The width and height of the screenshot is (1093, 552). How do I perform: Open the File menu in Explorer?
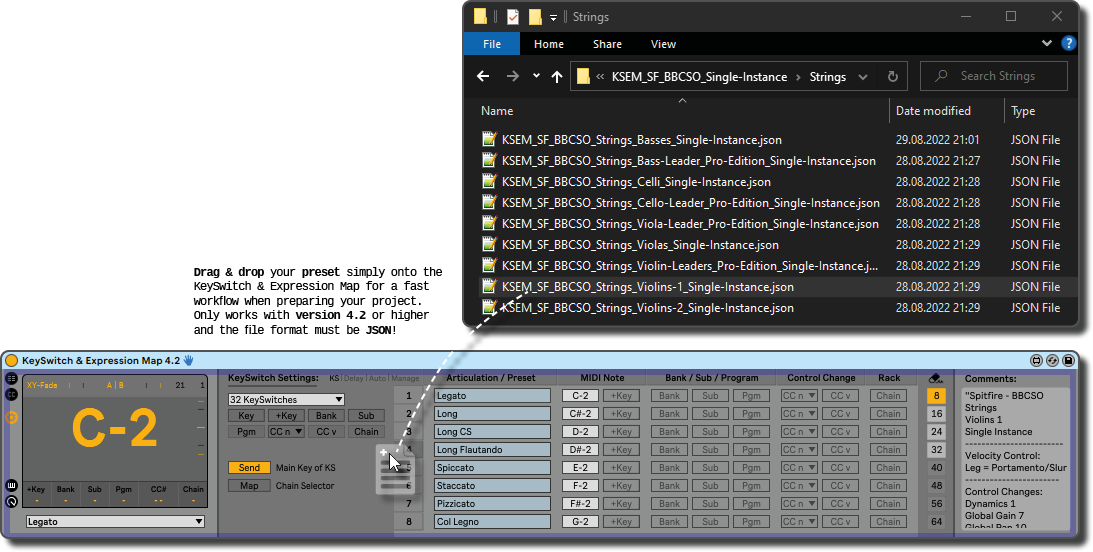point(491,44)
